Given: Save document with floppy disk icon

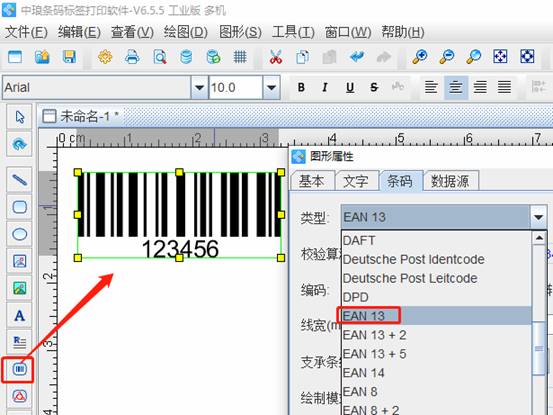Looking at the screenshot, I should pos(69,57).
